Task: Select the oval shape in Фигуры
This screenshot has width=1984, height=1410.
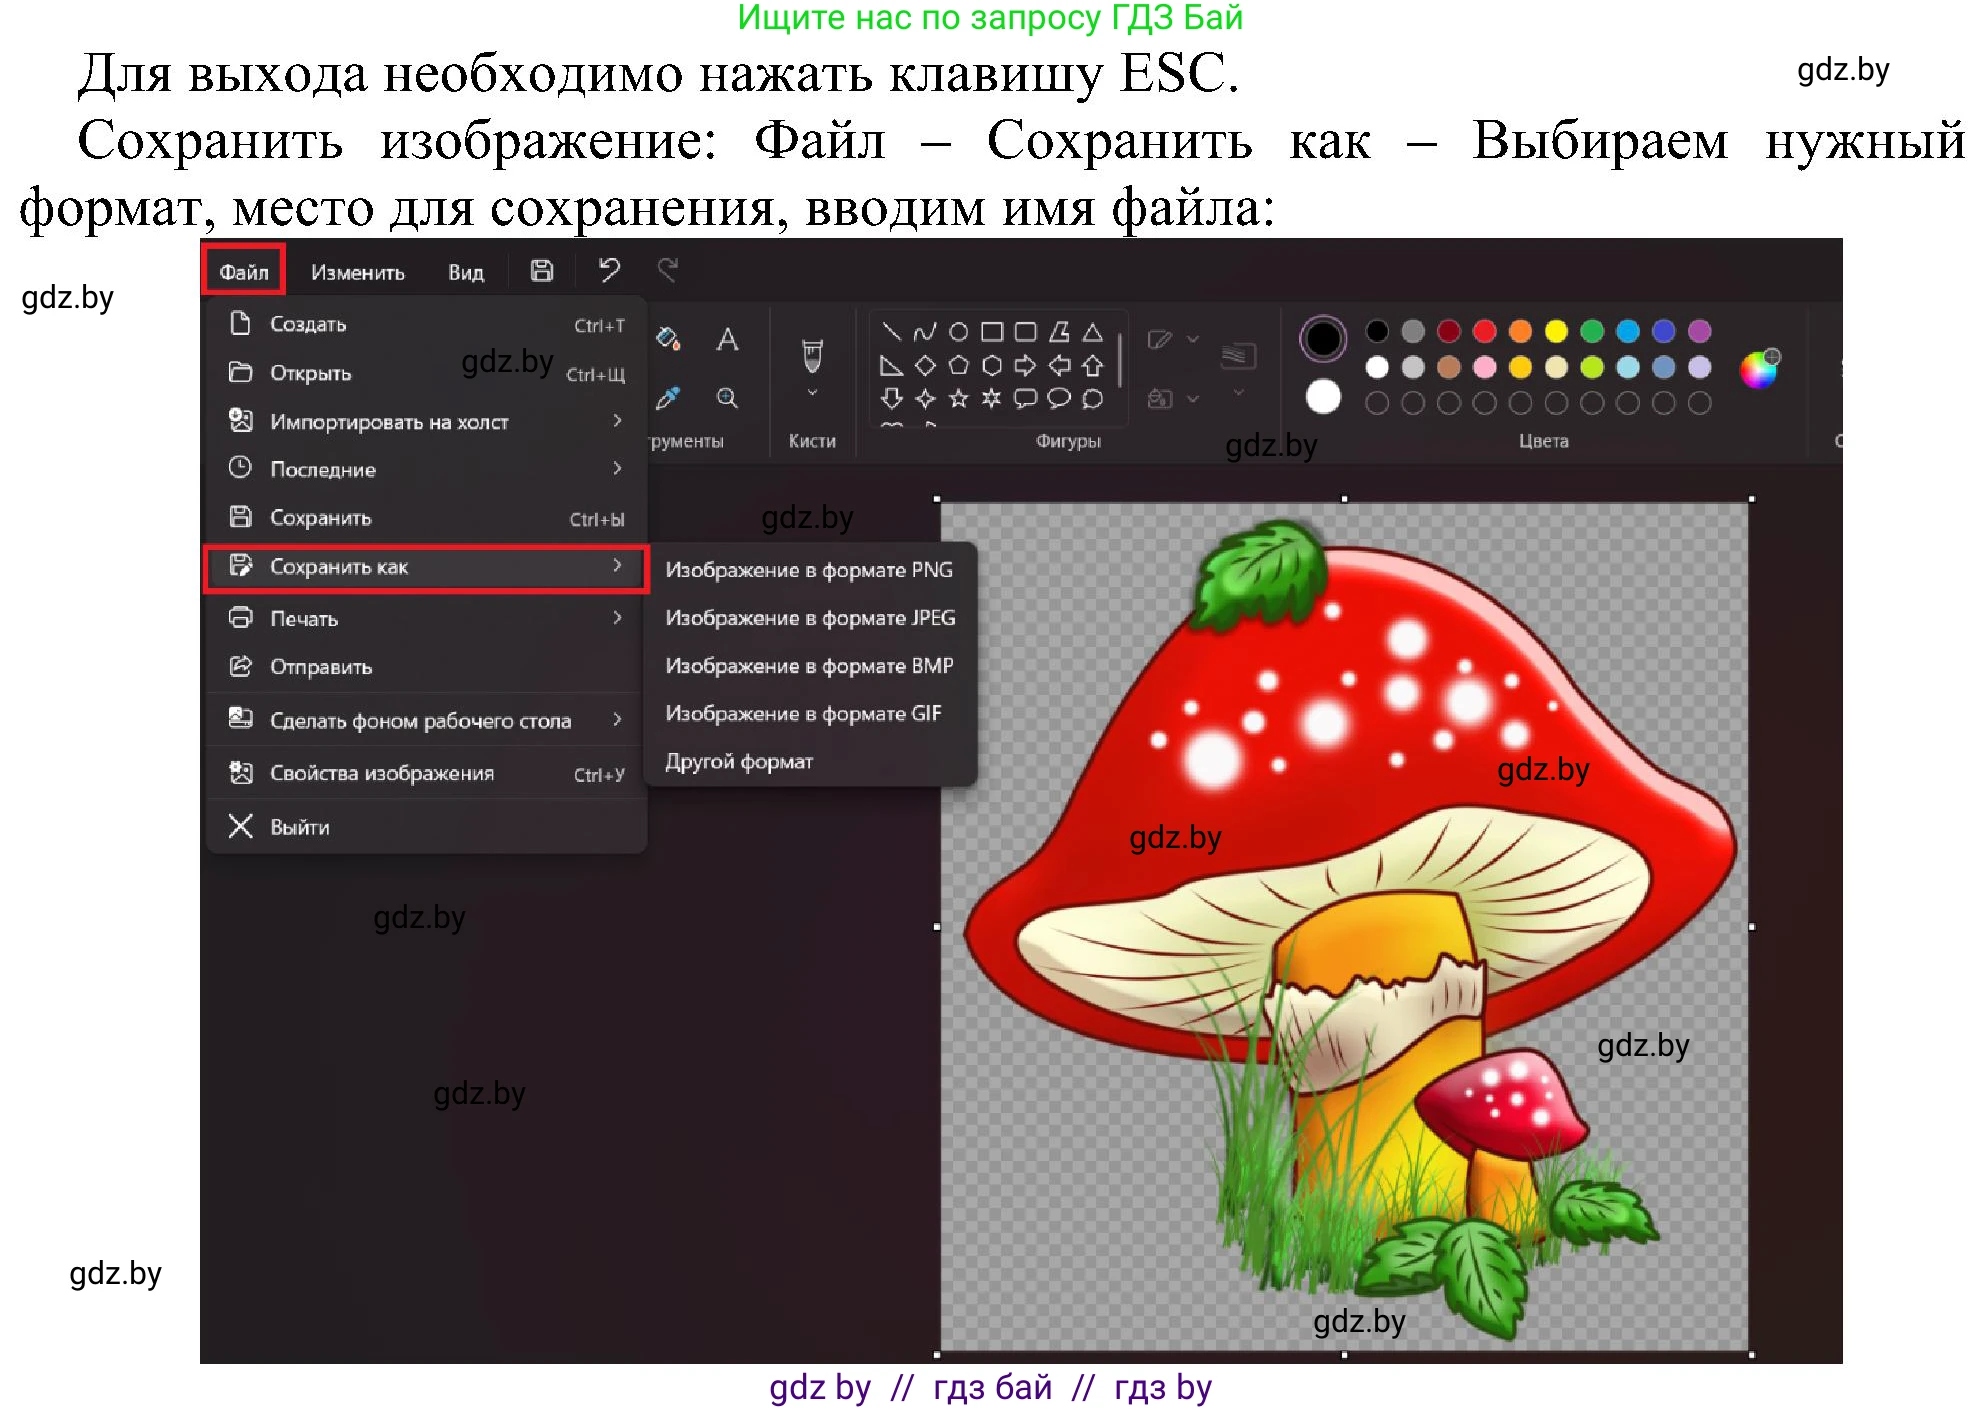Action: (957, 332)
